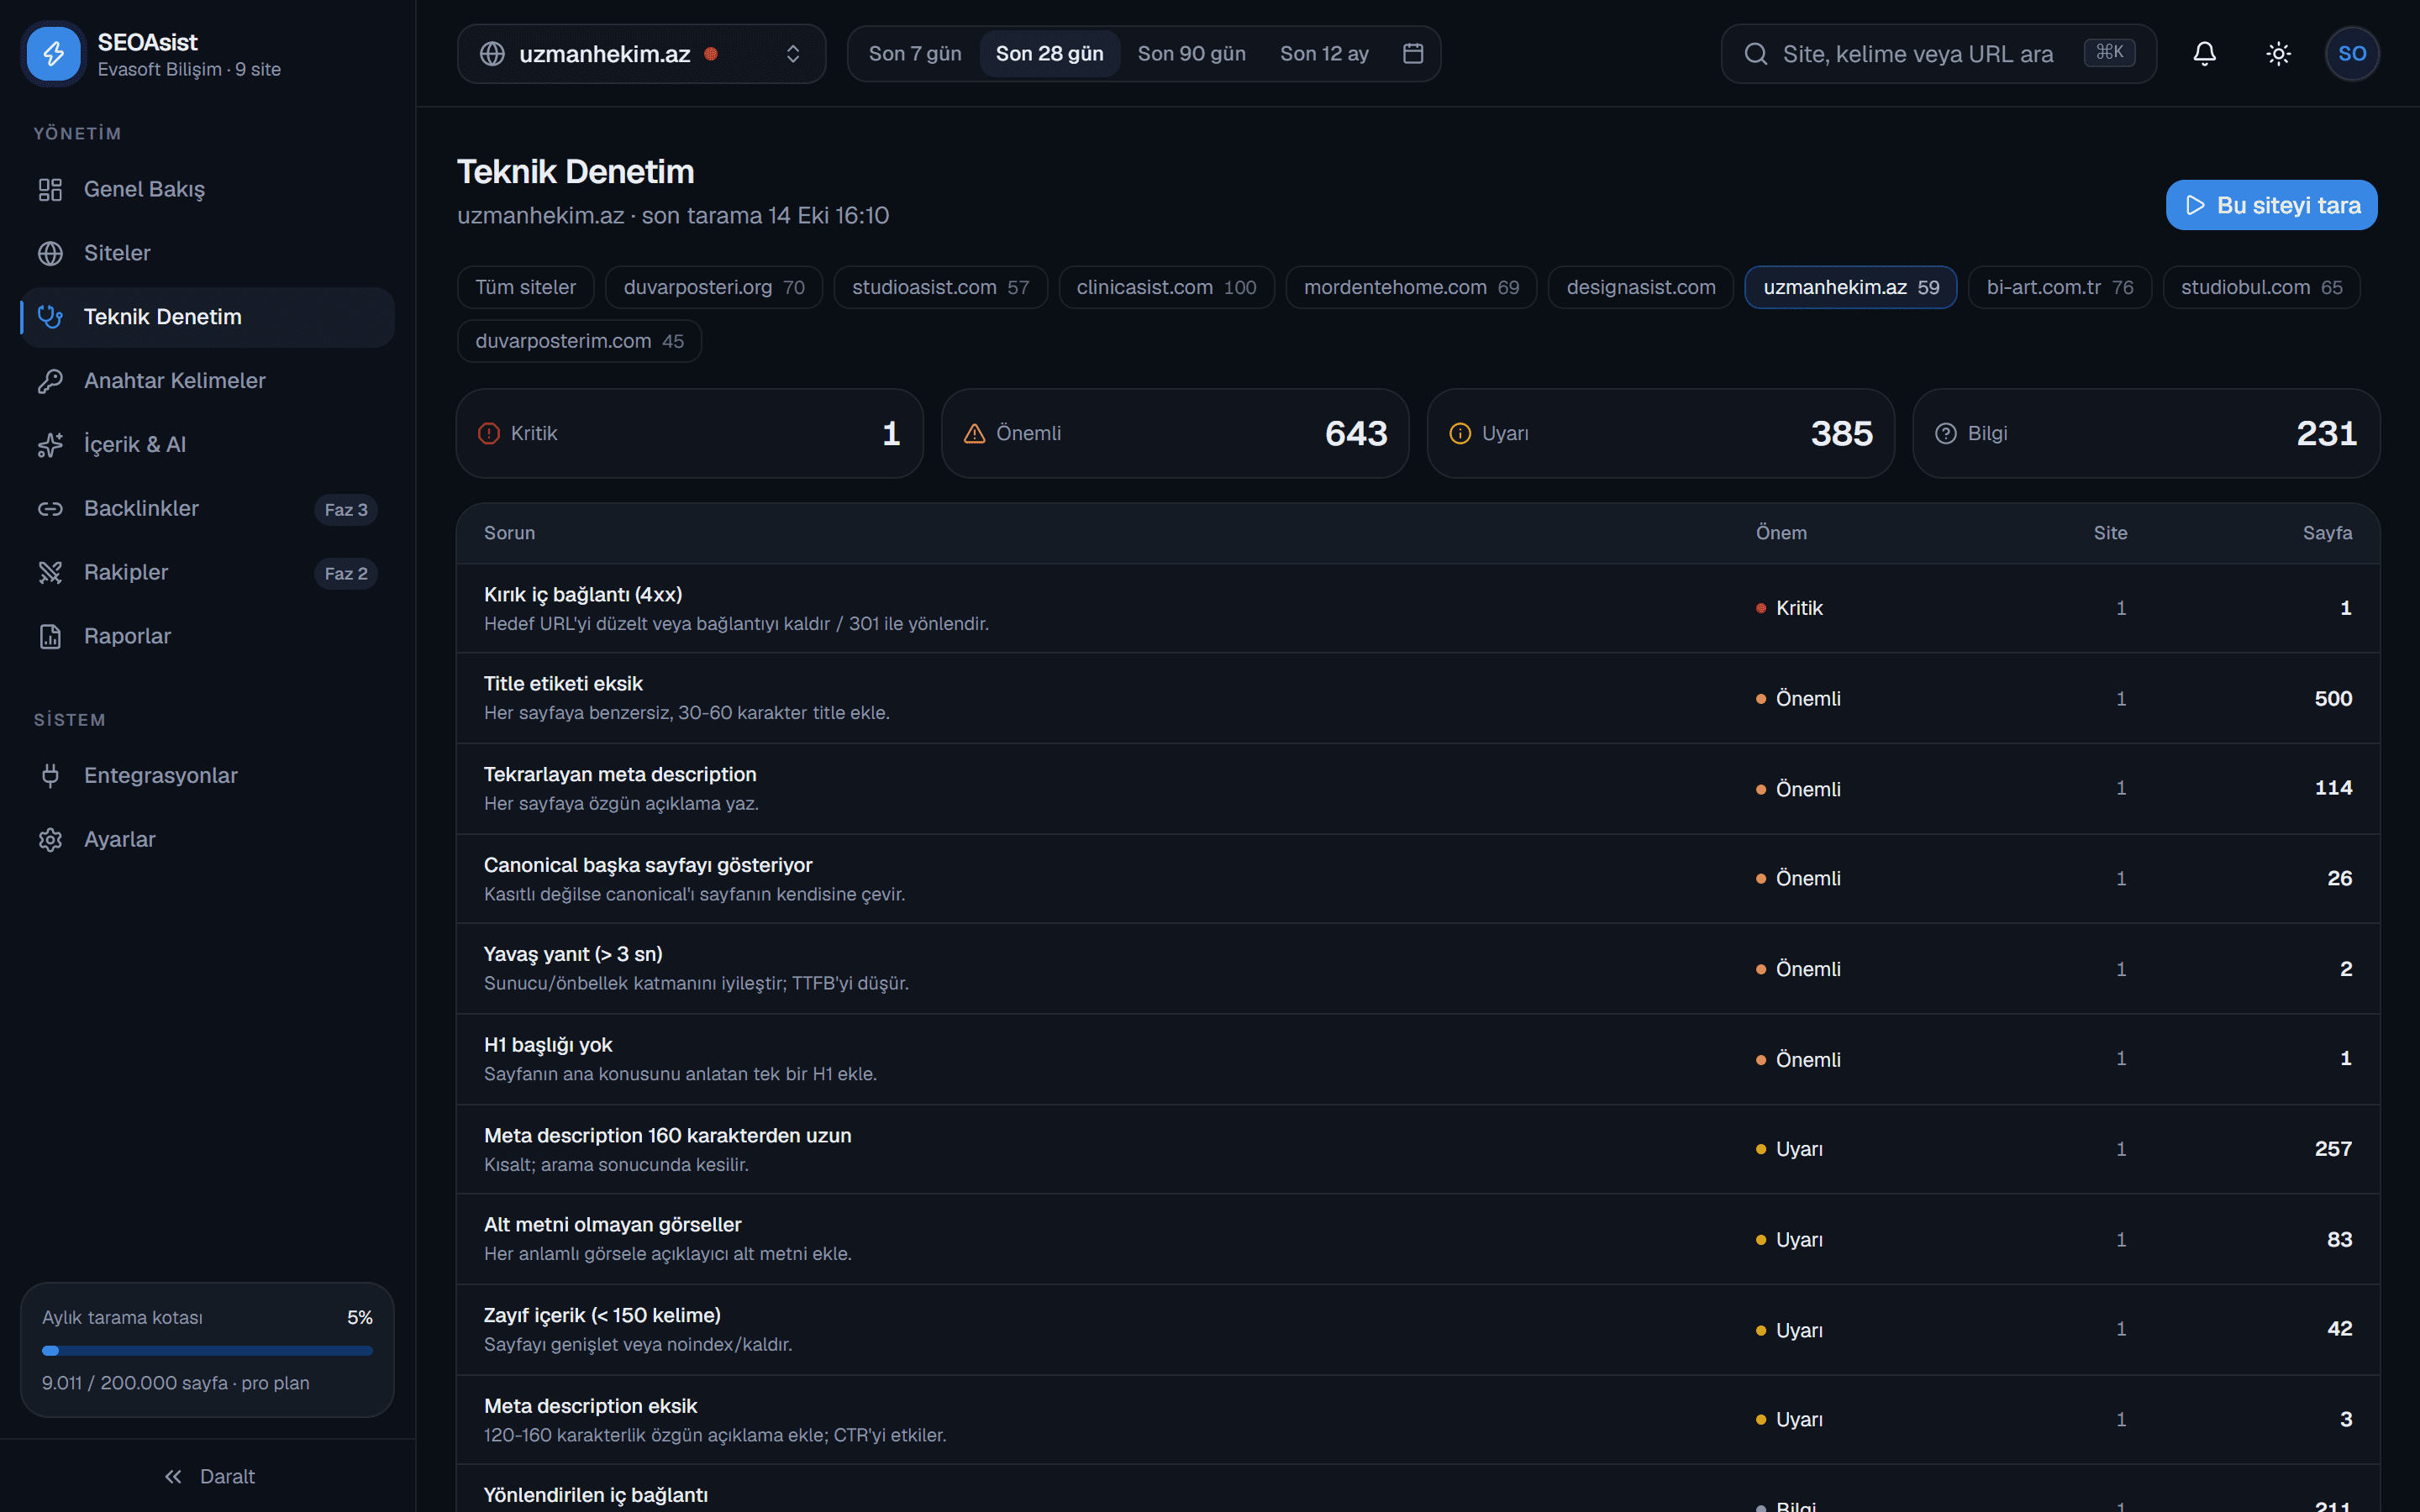The width and height of the screenshot is (2420, 1512).
Task: Click the Önemli warning triangle icon
Action: pos(974,433)
